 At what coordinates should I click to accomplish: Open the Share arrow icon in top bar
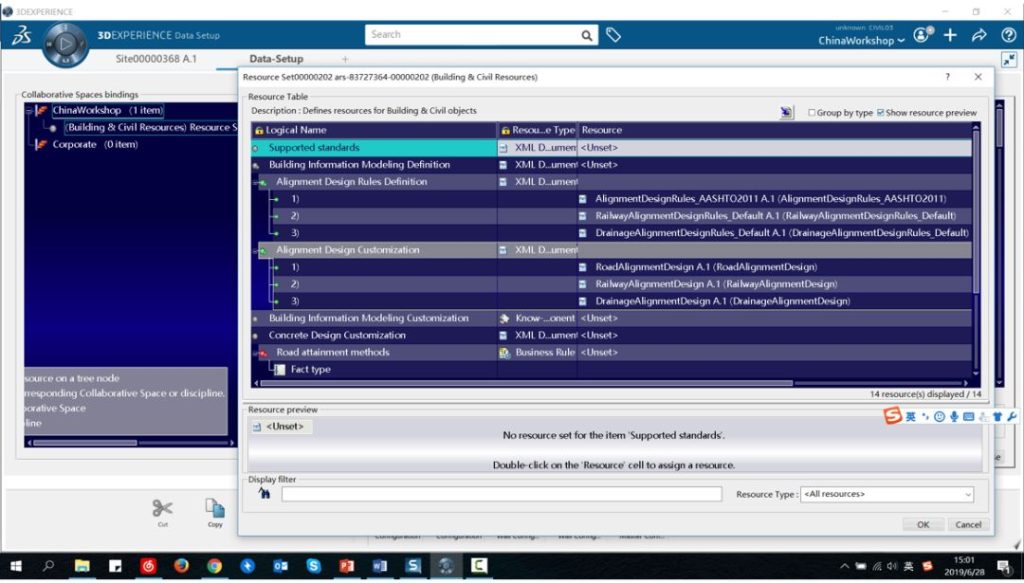click(x=979, y=35)
